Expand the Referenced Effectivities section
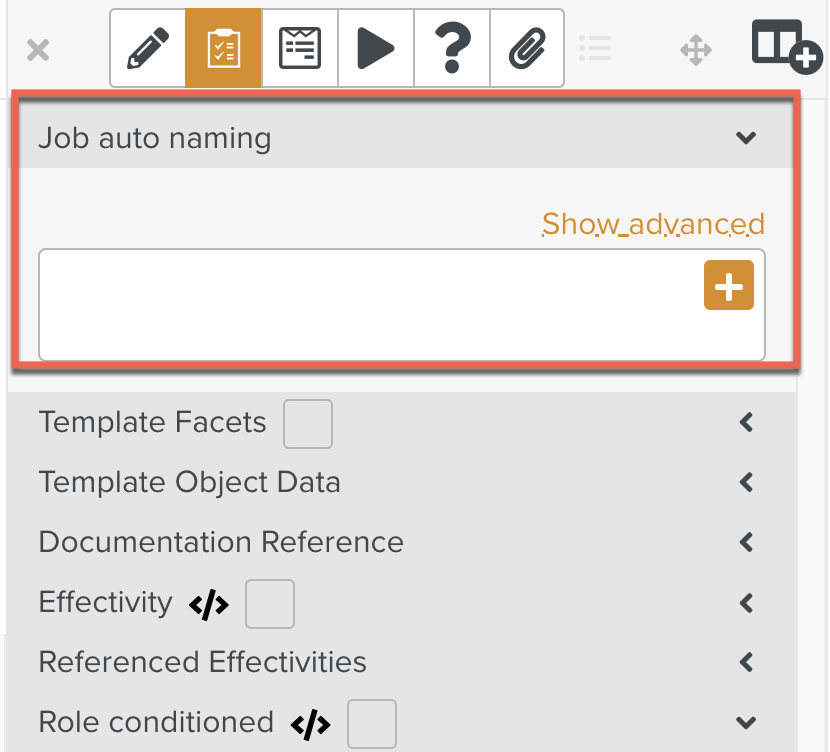Viewport: 830px width, 752px height. [x=745, y=662]
